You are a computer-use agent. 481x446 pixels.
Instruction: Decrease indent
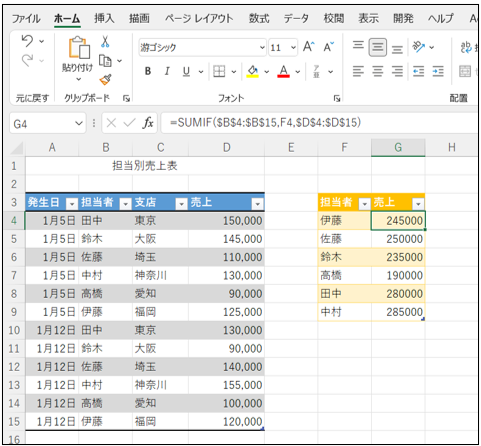coord(418,71)
